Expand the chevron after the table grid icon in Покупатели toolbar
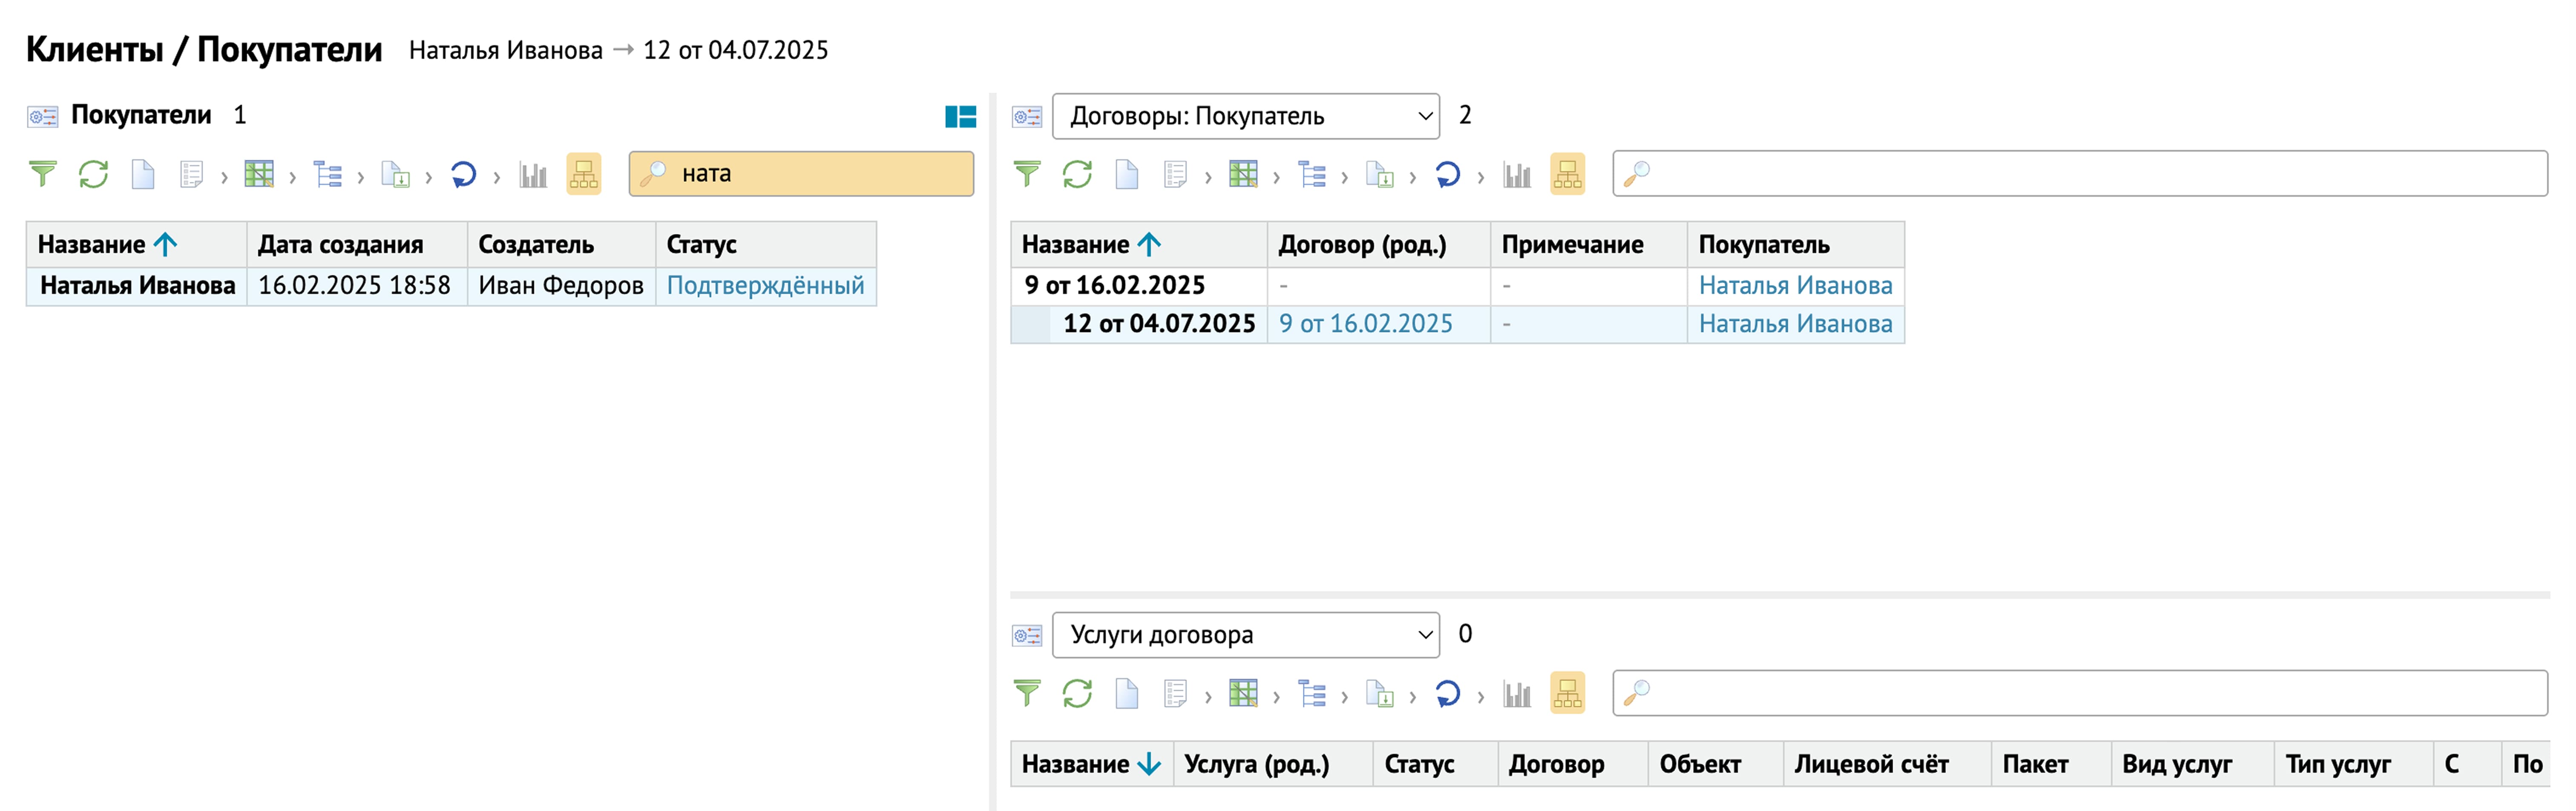 click(292, 178)
